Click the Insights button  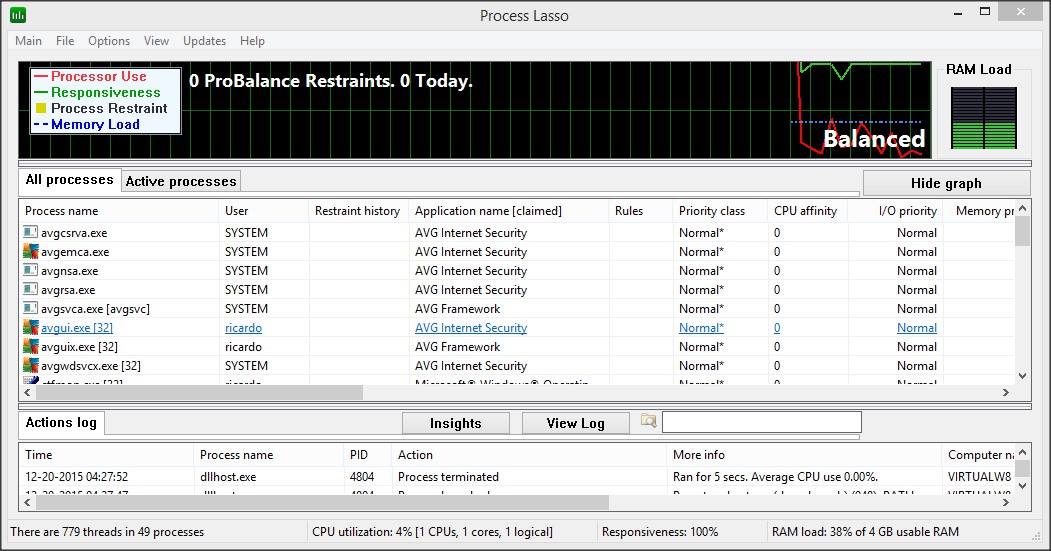456,424
